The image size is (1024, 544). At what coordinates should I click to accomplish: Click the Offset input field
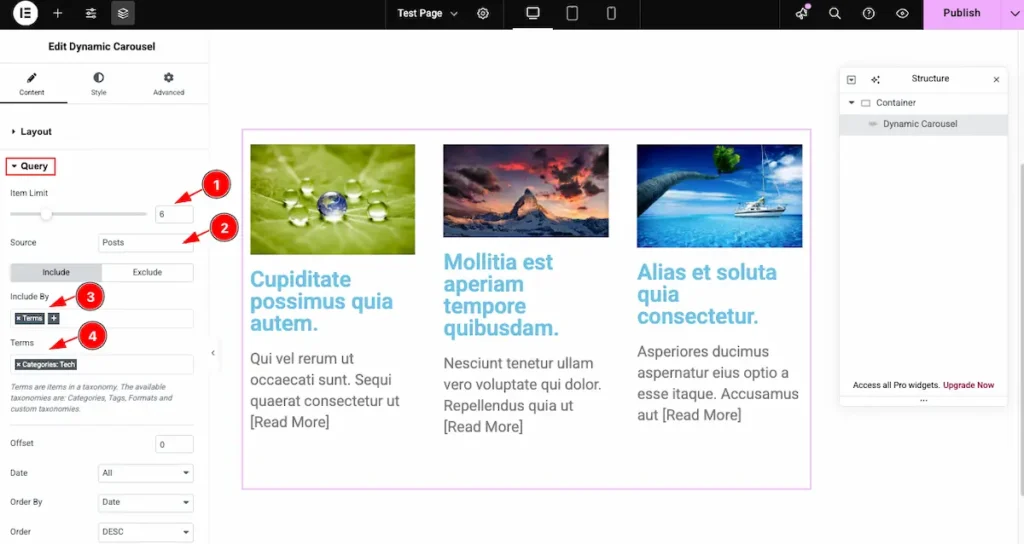coord(174,444)
